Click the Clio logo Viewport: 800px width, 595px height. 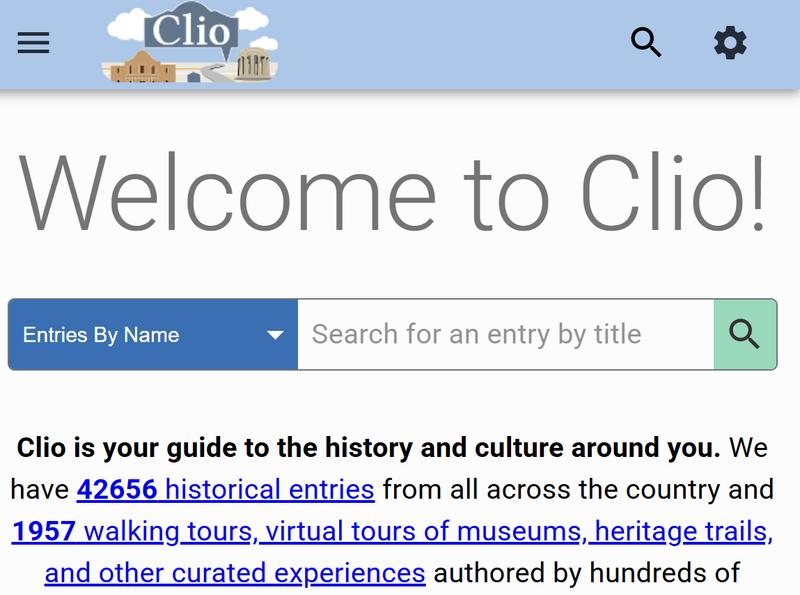190,43
